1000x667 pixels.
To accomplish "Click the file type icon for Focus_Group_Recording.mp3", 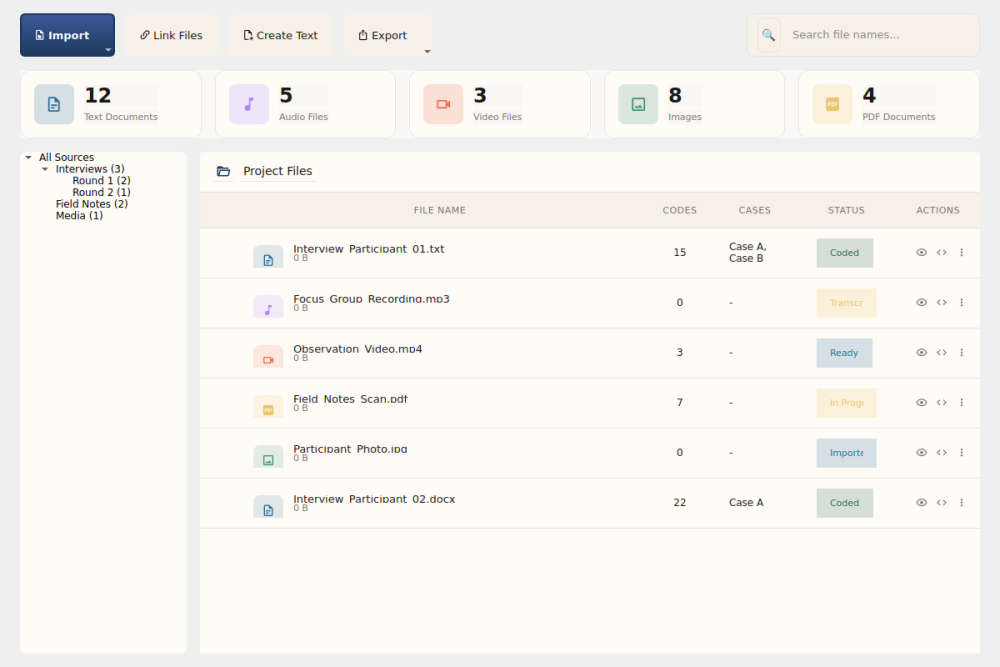I will (268, 307).
